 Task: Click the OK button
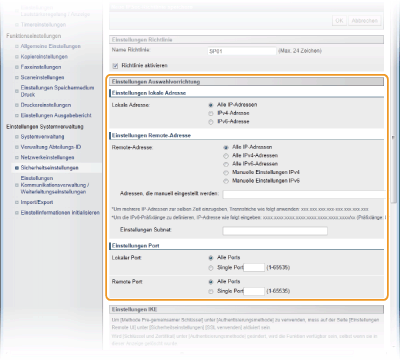click(x=339, y=21)
